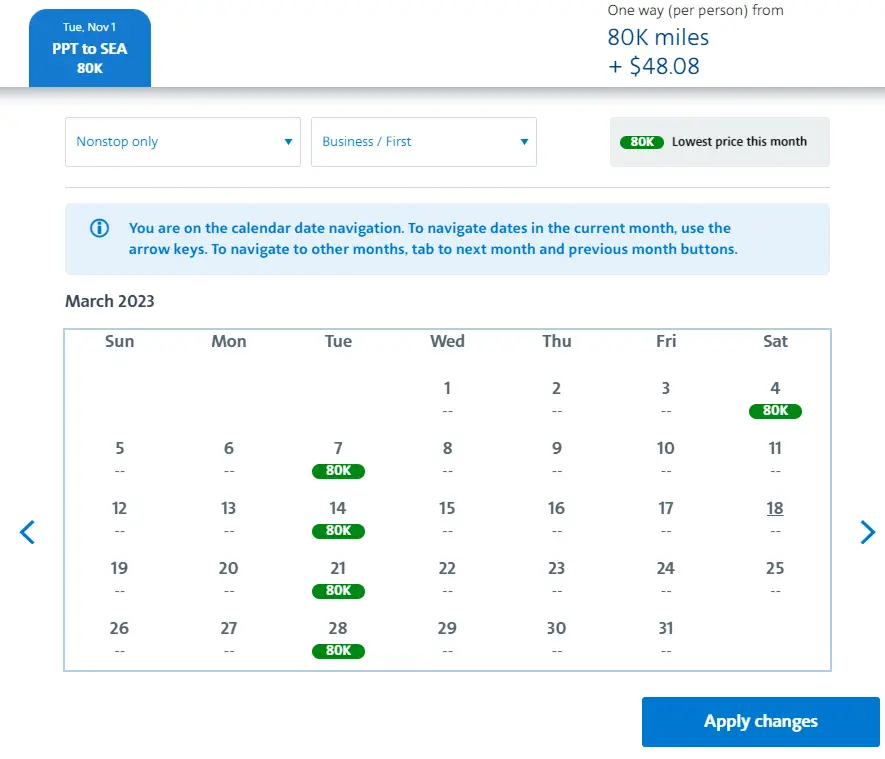Viewport: 885px width, 759px height.
Task: Select Wednesday March 1 in calendar
Action: point(447,397)
